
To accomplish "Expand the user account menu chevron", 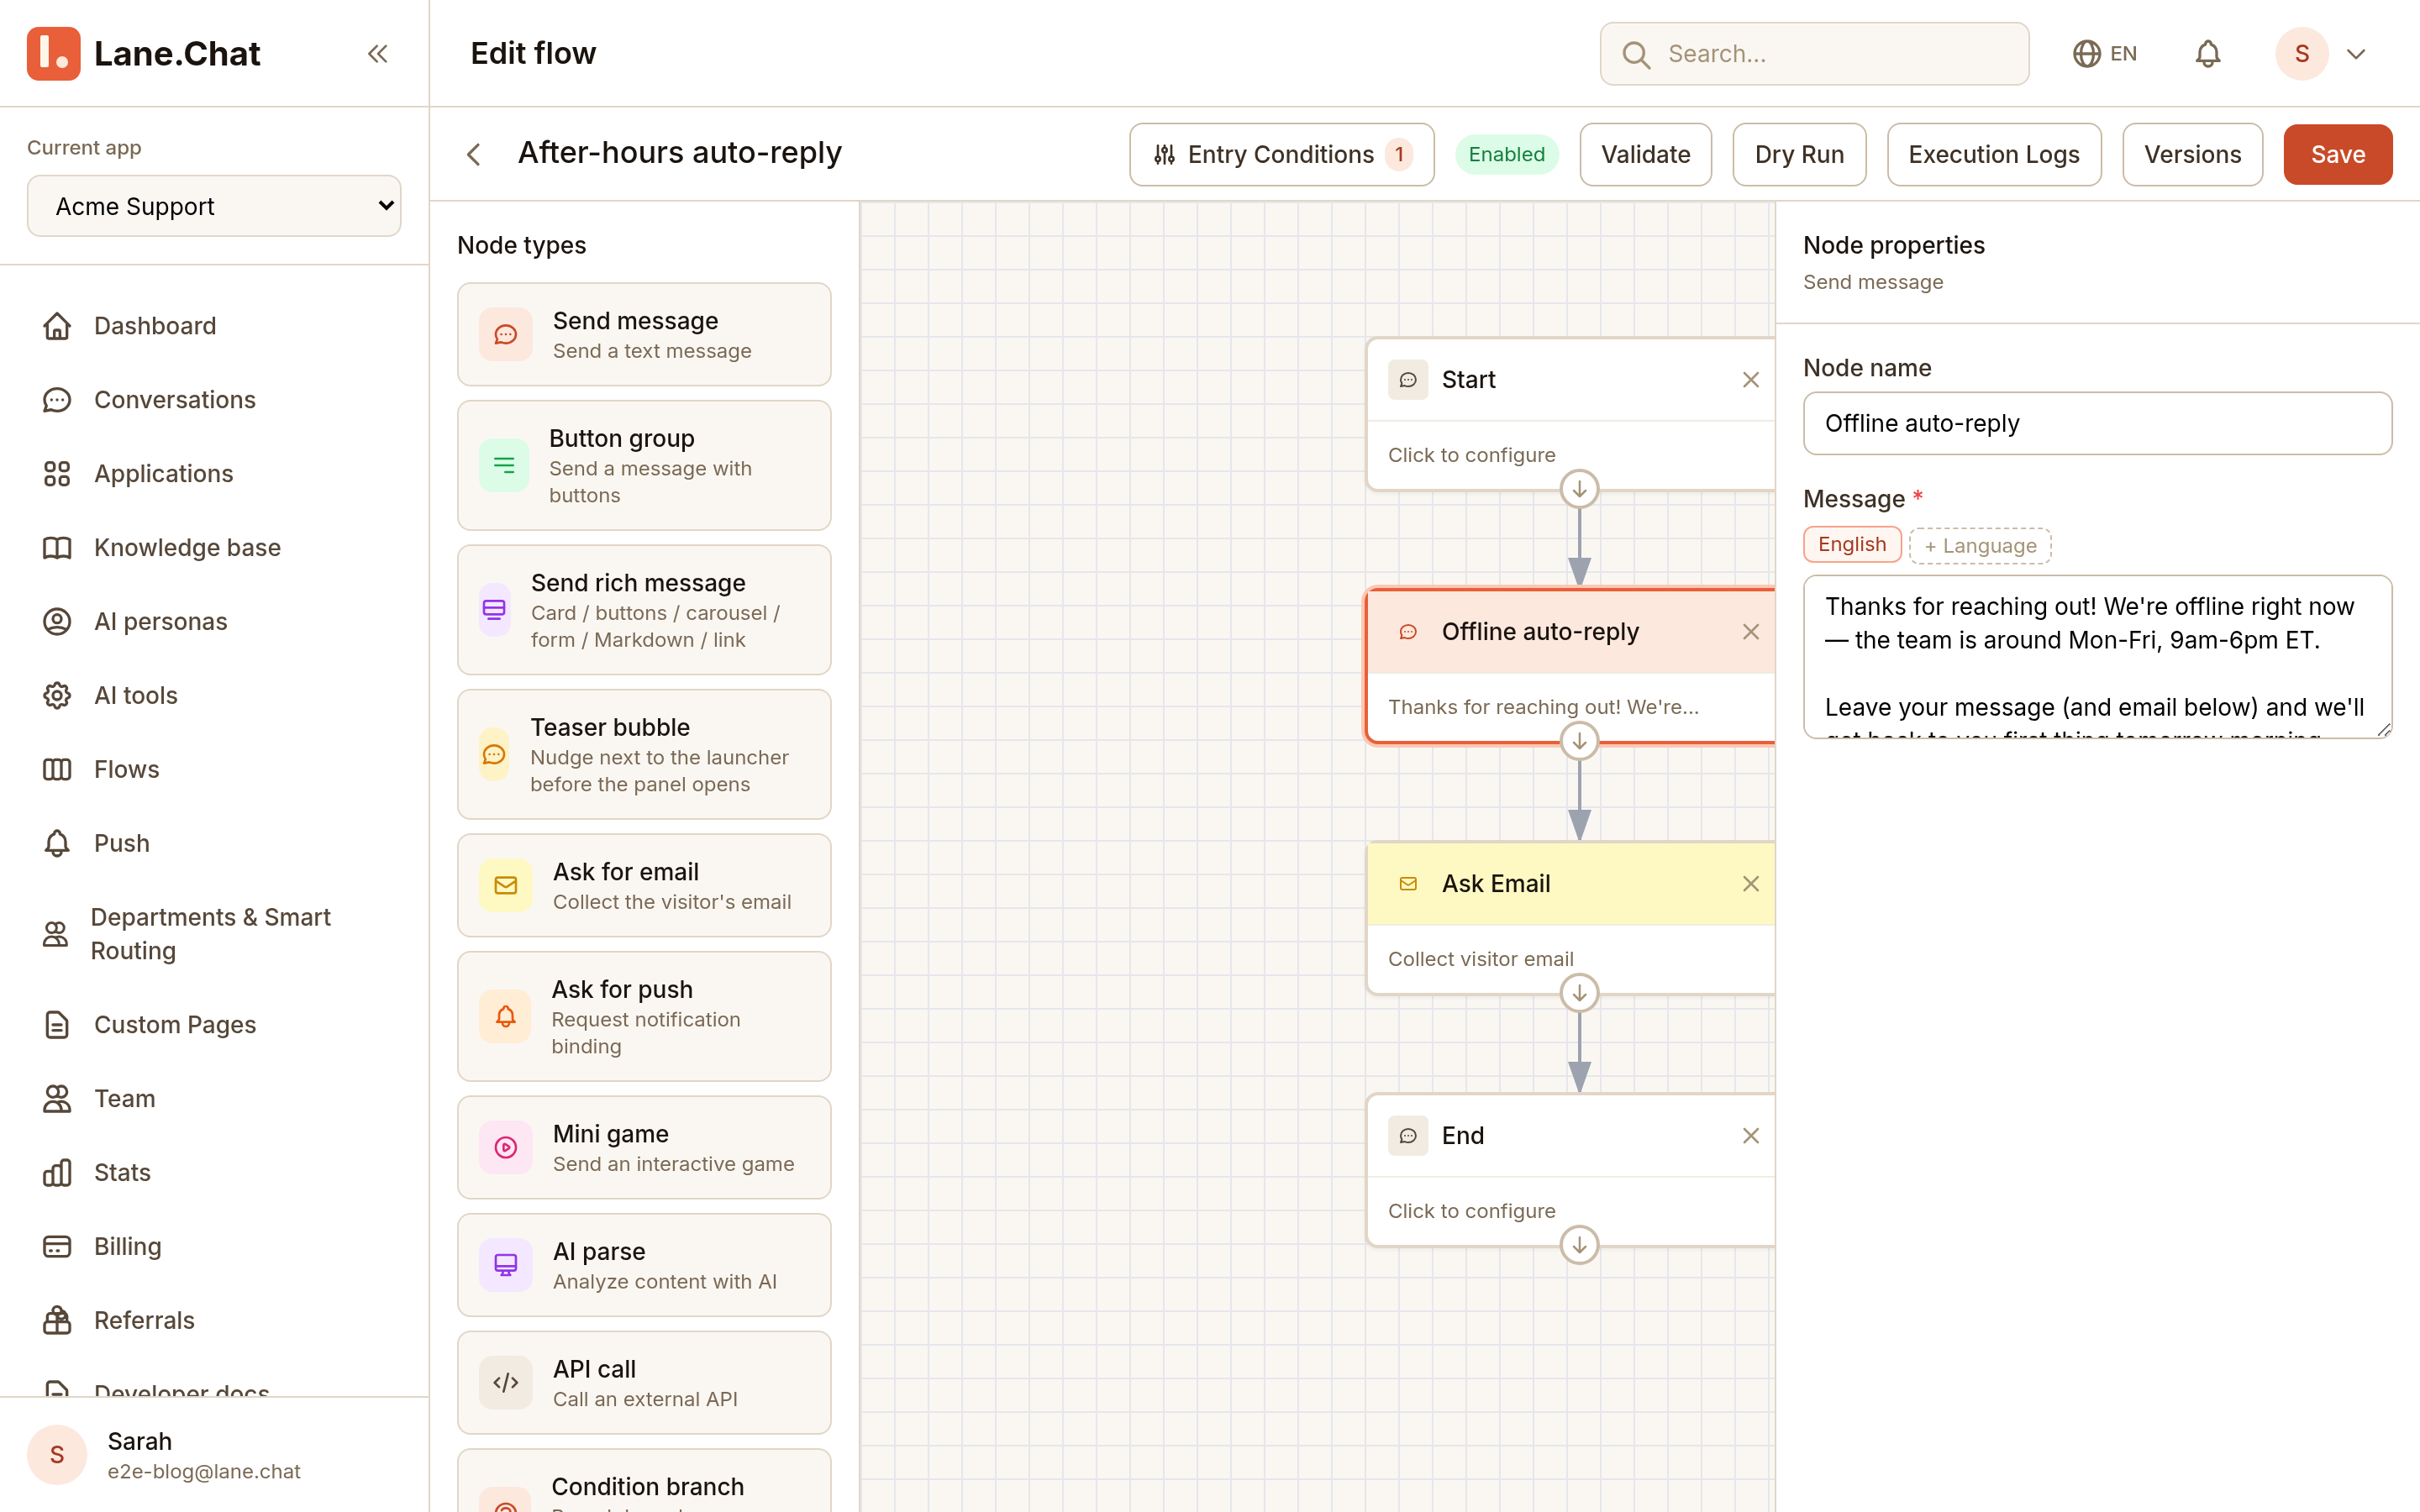I will pyautogui.click(x=2356, y=54).
